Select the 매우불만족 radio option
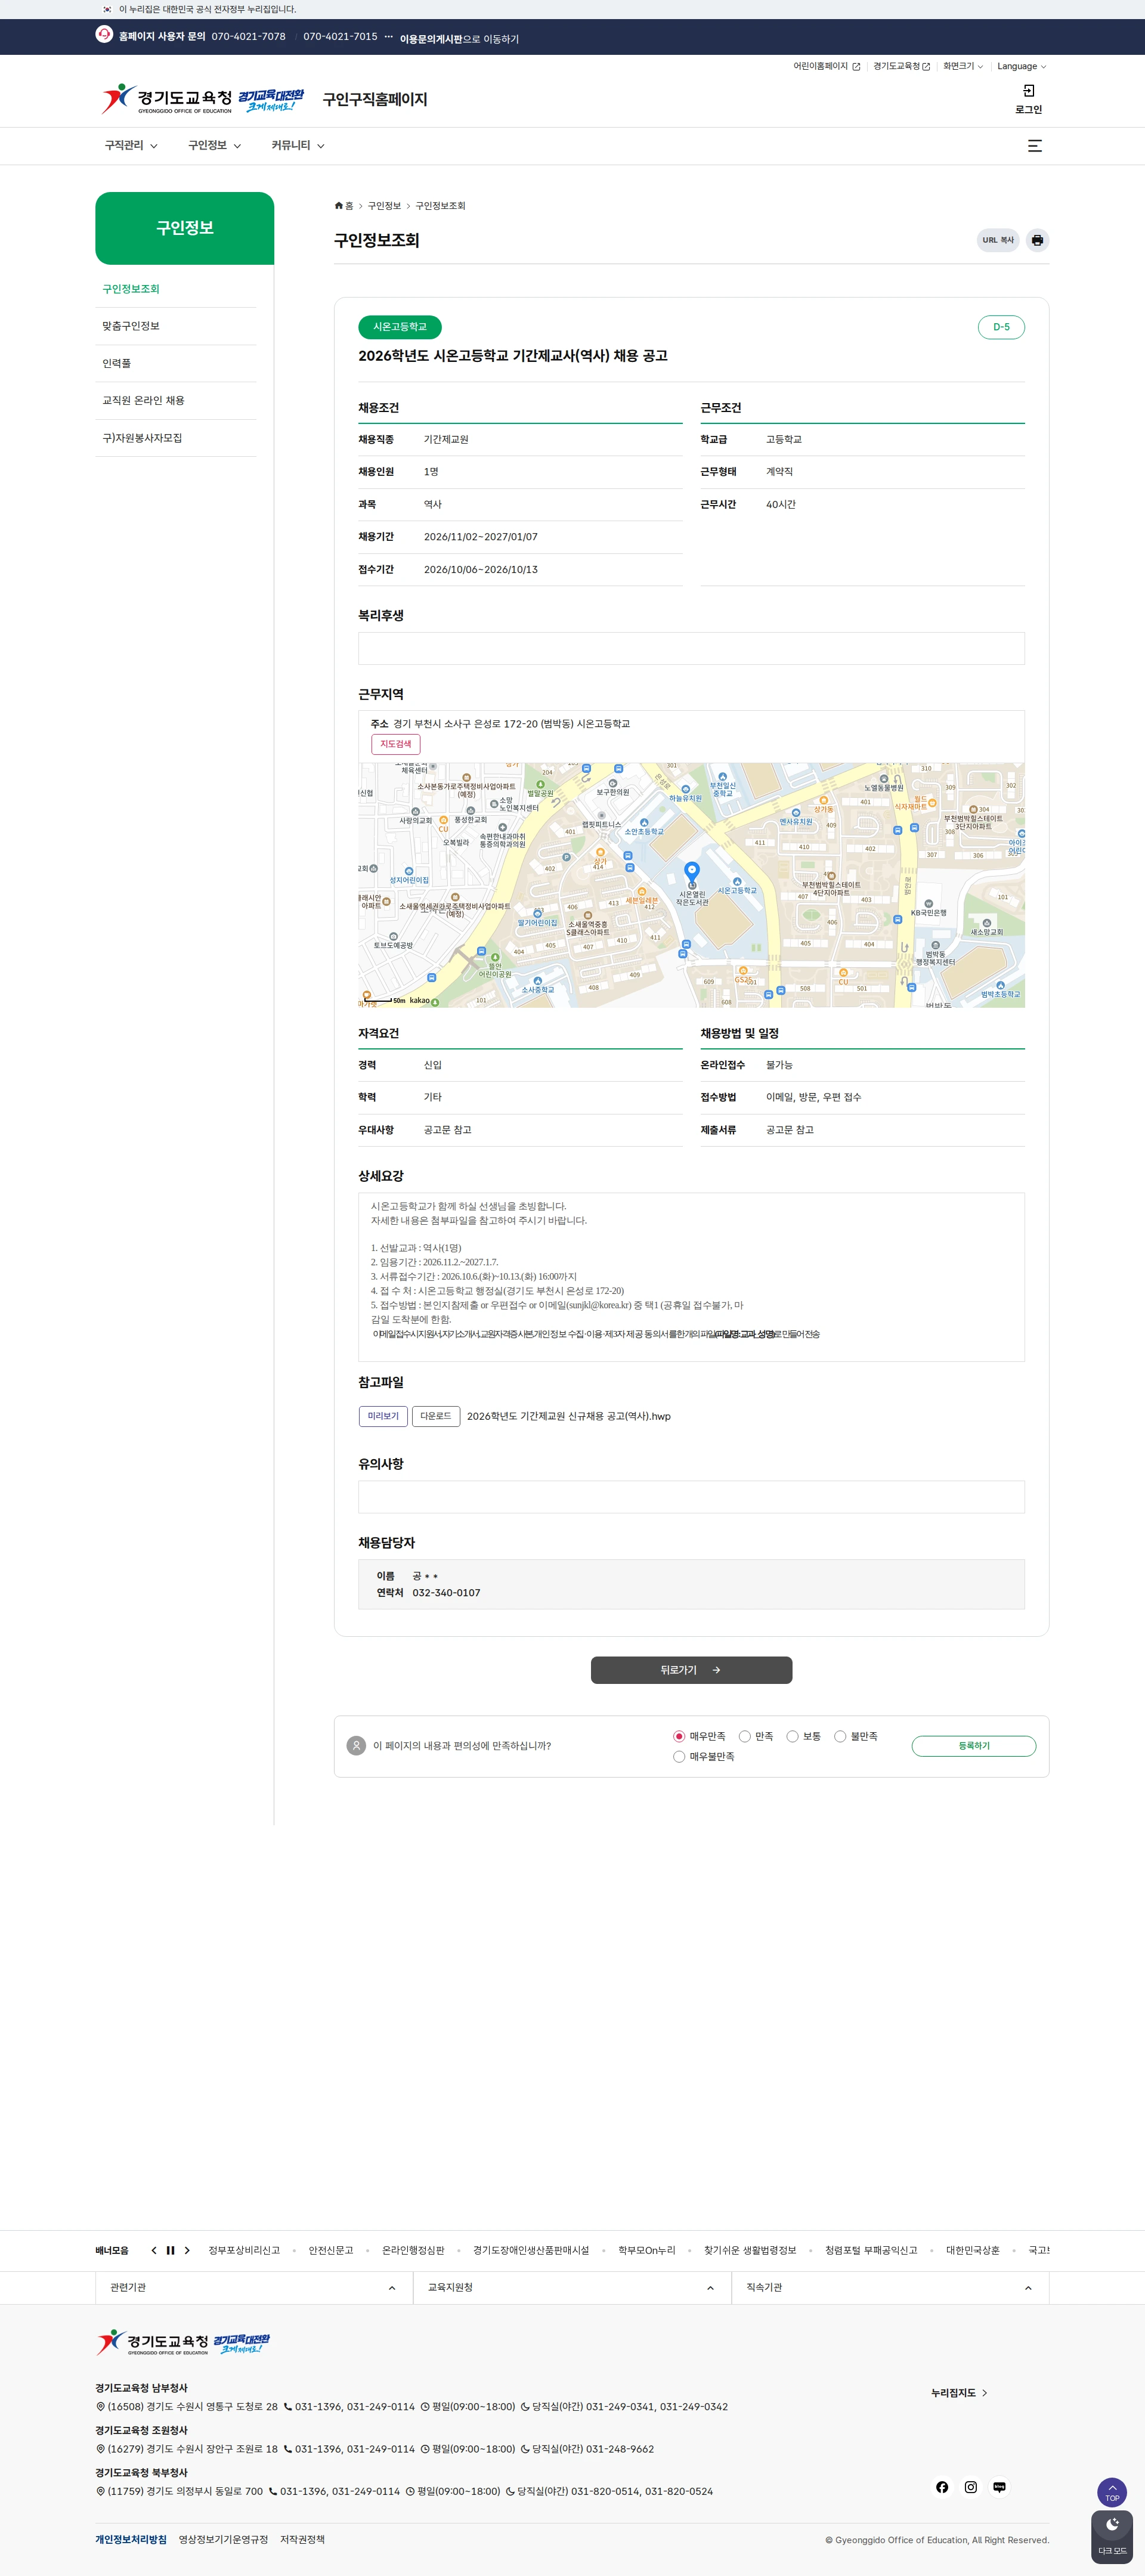 [679, 1757]
